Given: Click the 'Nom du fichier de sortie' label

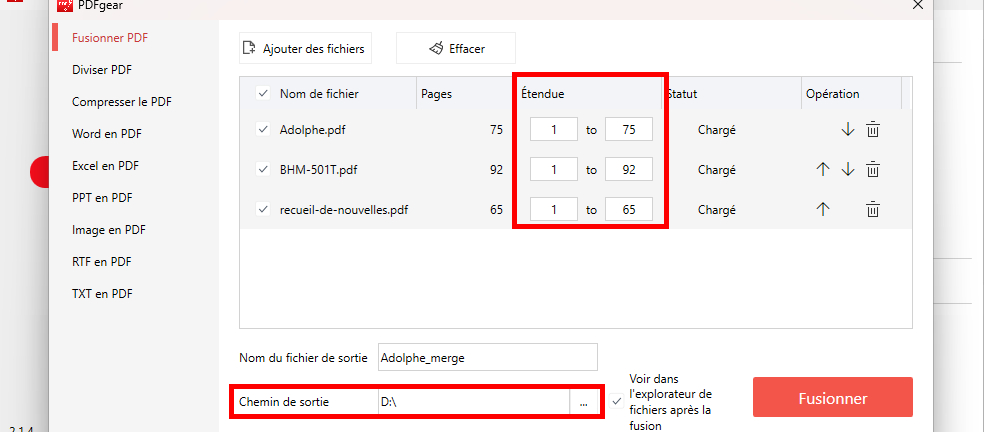Looking at the screenshot, I should (303, 358).
